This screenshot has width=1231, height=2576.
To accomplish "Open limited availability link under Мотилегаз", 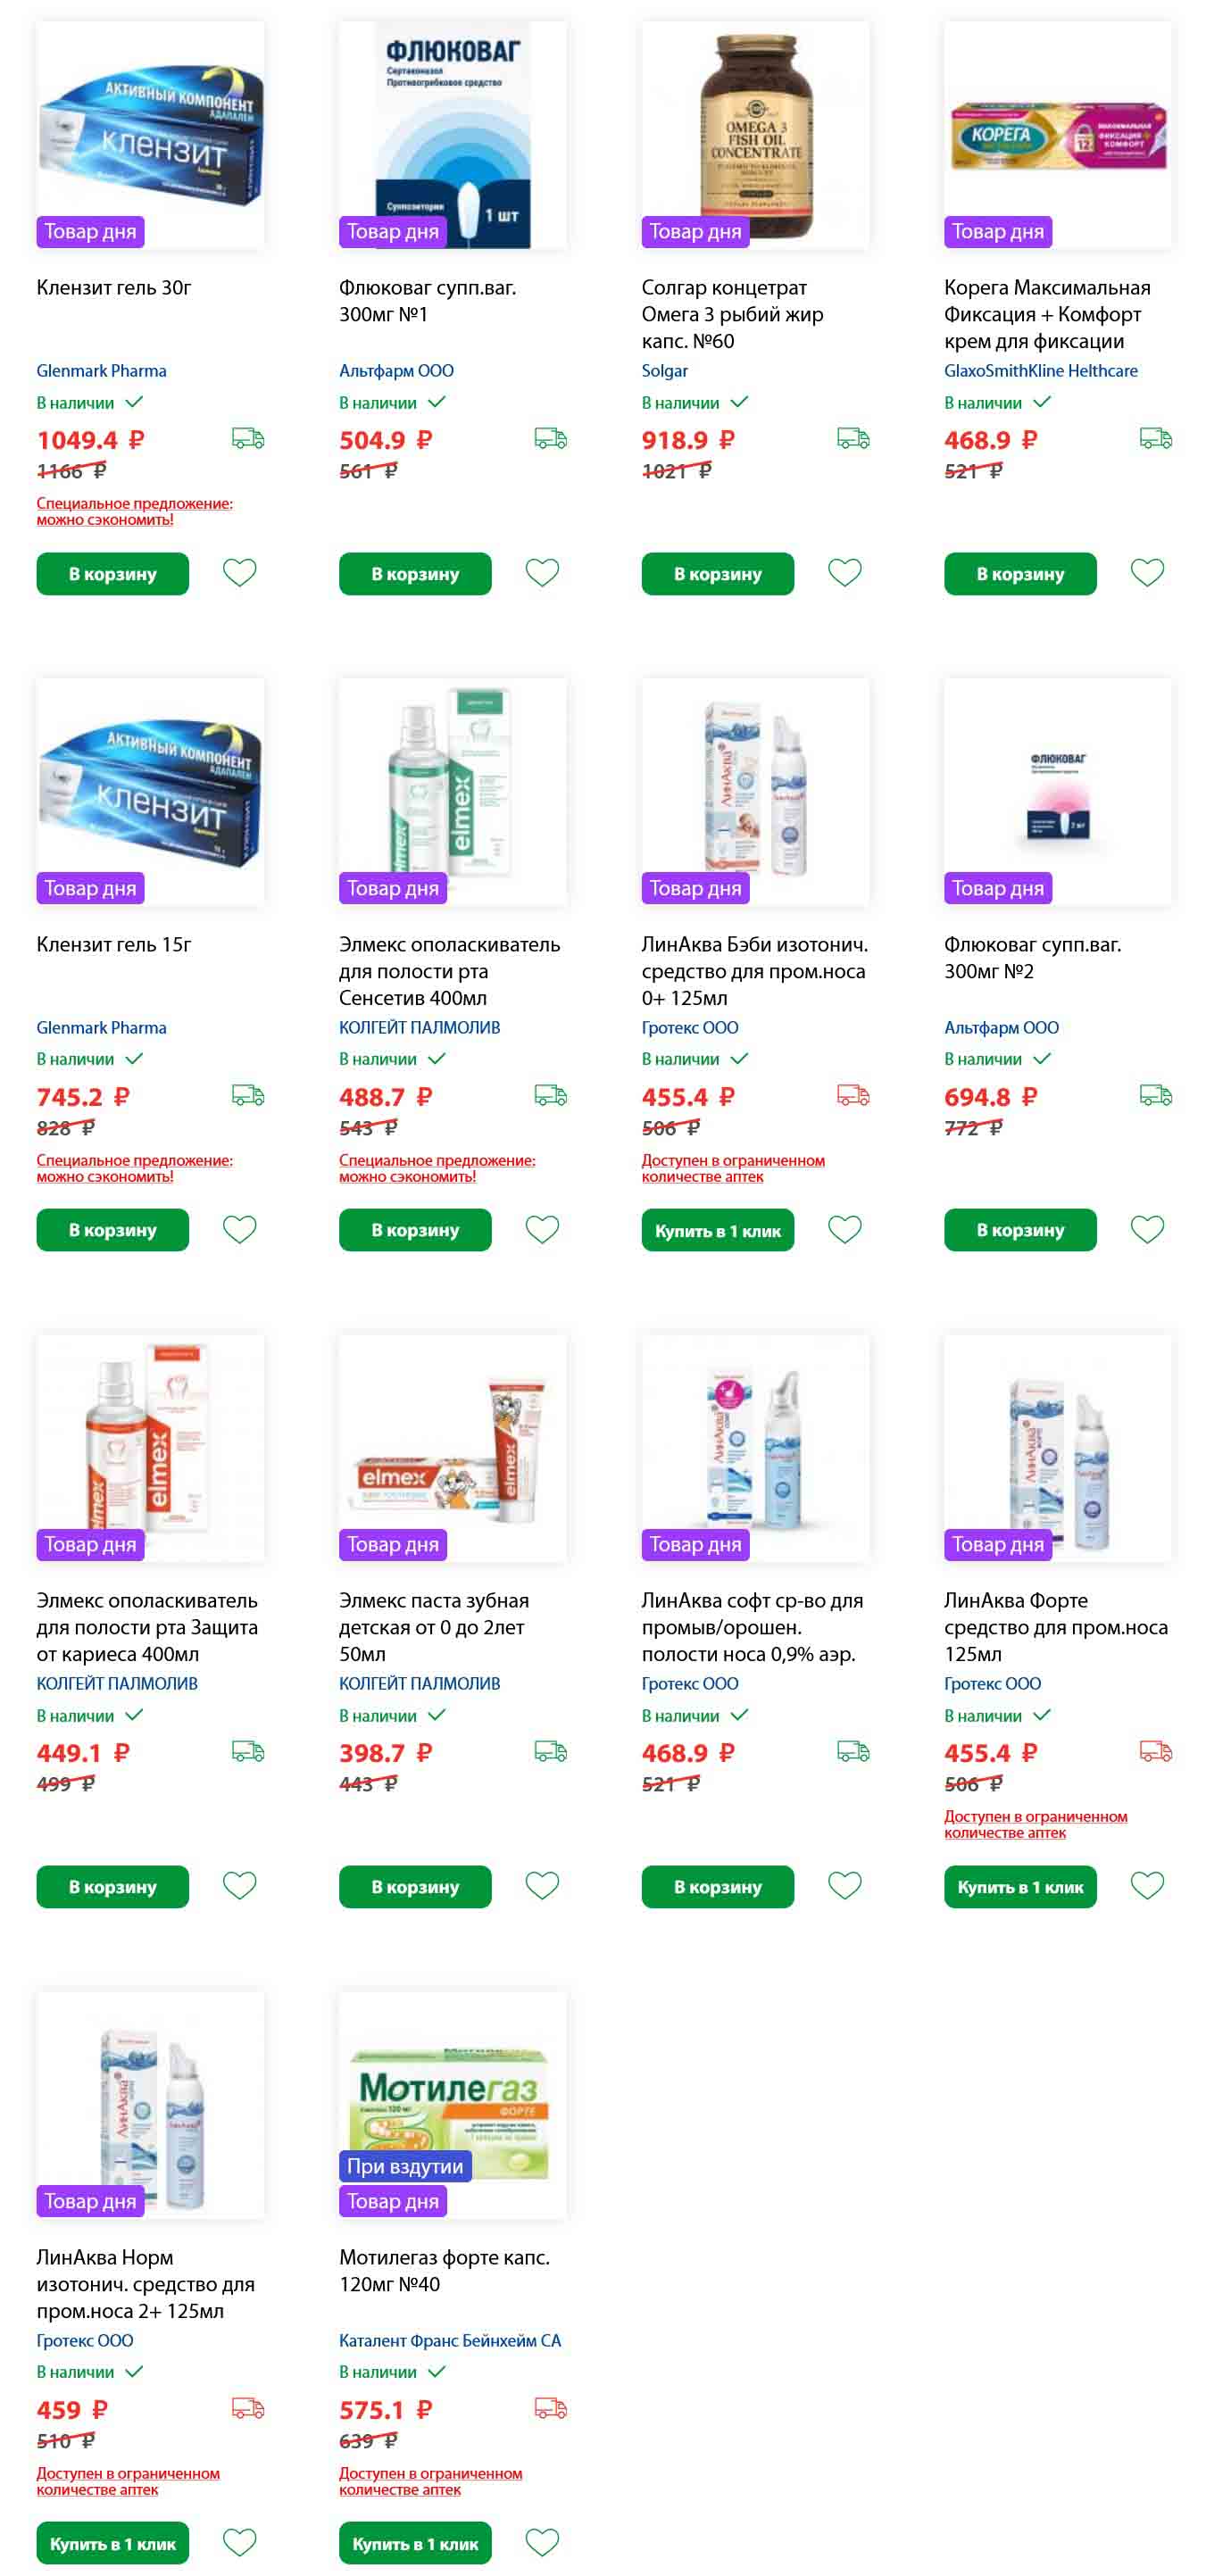I will pos(430,2481).
